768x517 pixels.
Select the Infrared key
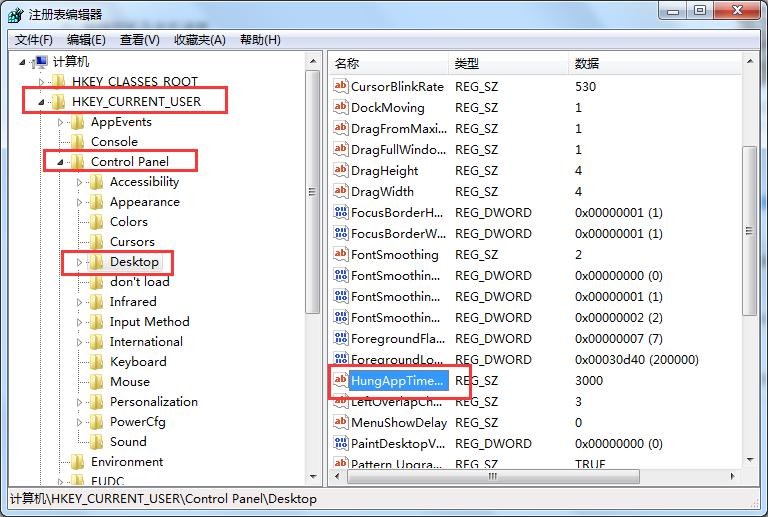[133, 302]
